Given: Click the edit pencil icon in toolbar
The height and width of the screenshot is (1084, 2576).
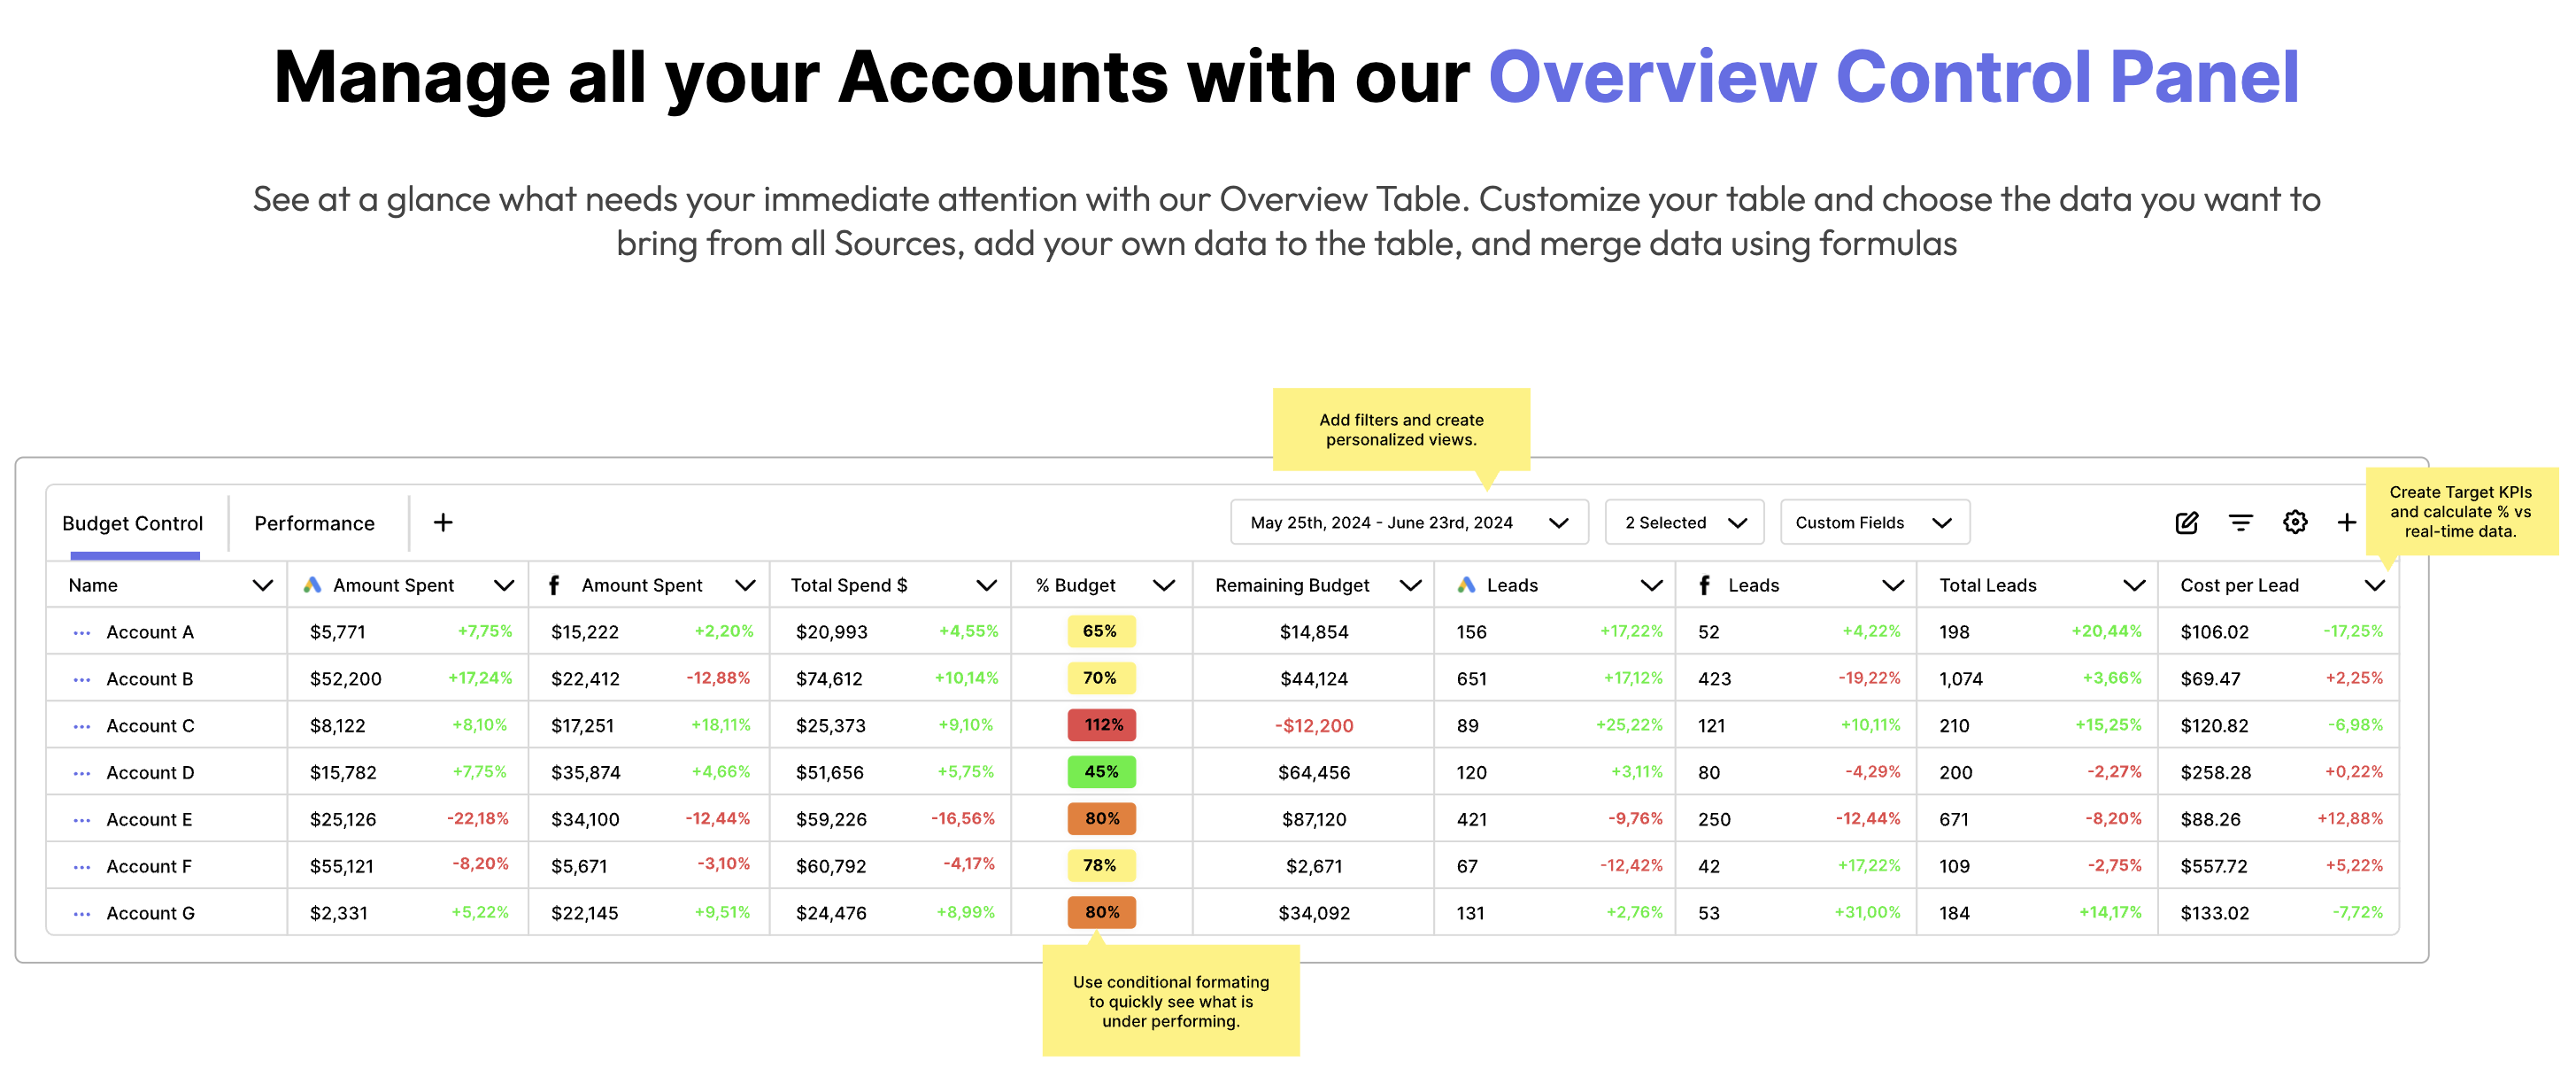Looking at the screenshot, I should 2186,522.
